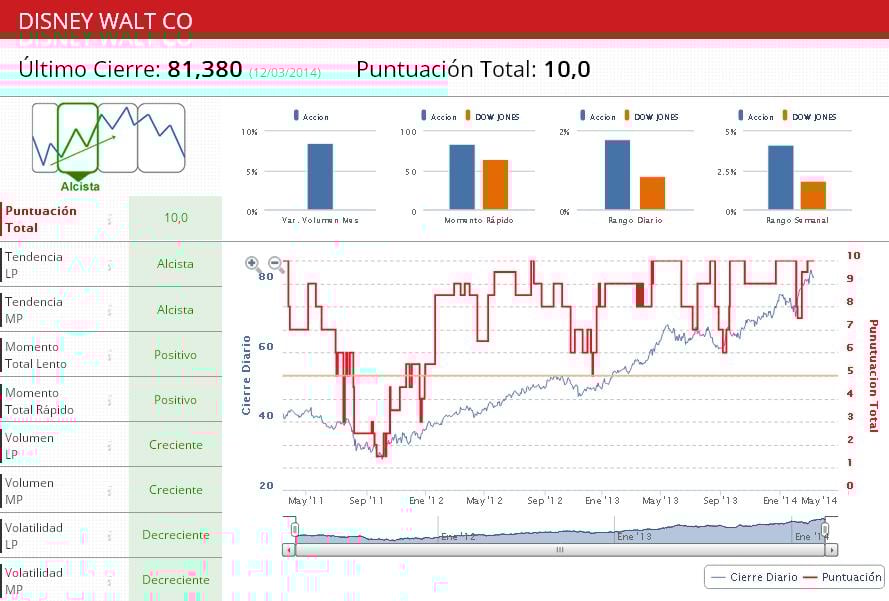Image resolution: width=889 pixels, height=601 pixels.
Task: Click the Decreciente value for Volatilidad MP
Action: coord(176,579)
